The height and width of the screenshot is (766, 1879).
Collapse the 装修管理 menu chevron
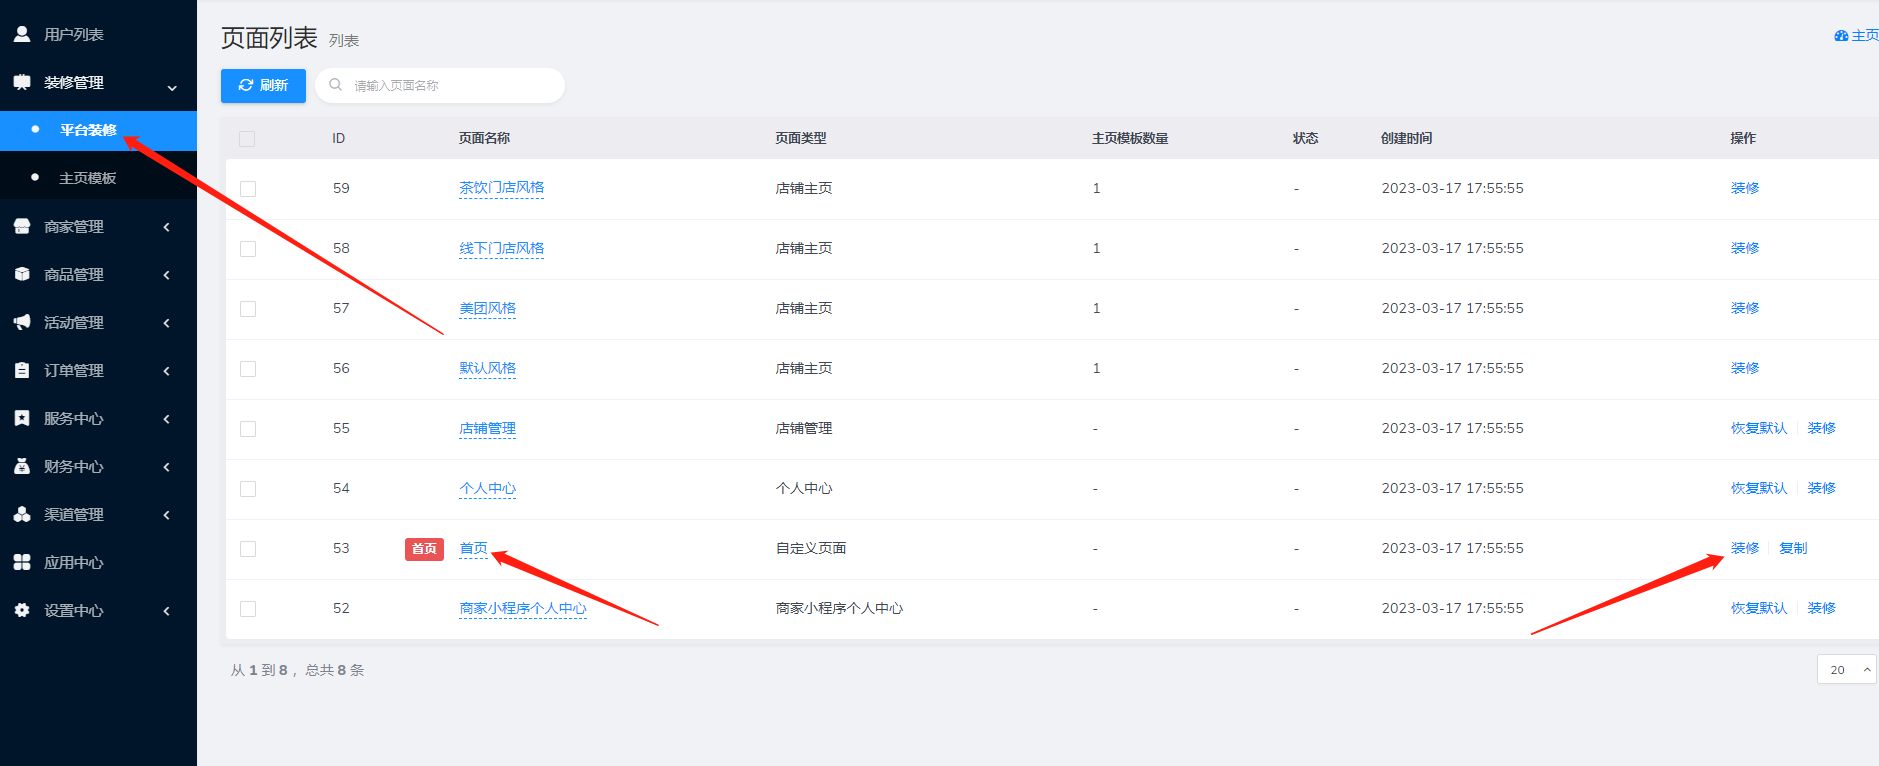(x=172, y=88)
